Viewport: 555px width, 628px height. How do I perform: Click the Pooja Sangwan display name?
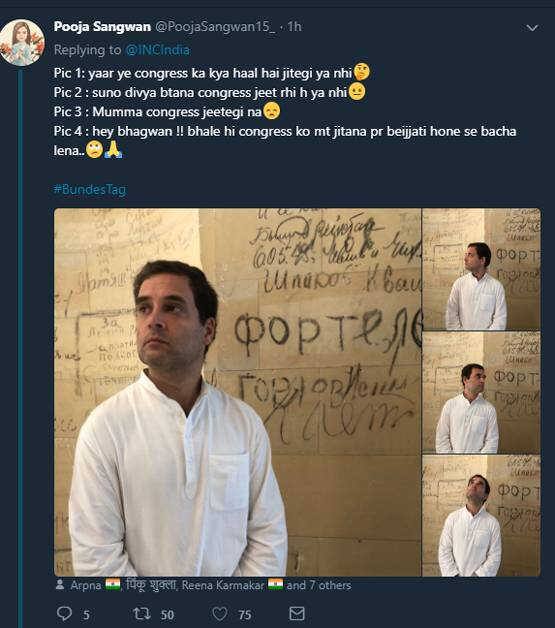[x=102, y=26]
